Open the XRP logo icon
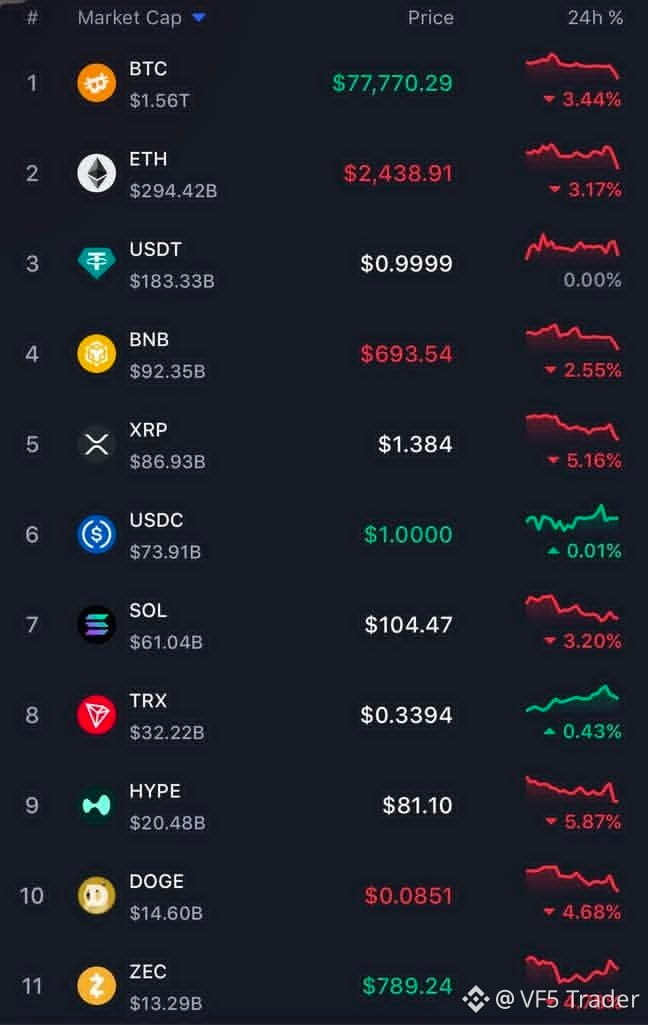This screenshot has height=1025, width=648. click(x=96, y=445)
